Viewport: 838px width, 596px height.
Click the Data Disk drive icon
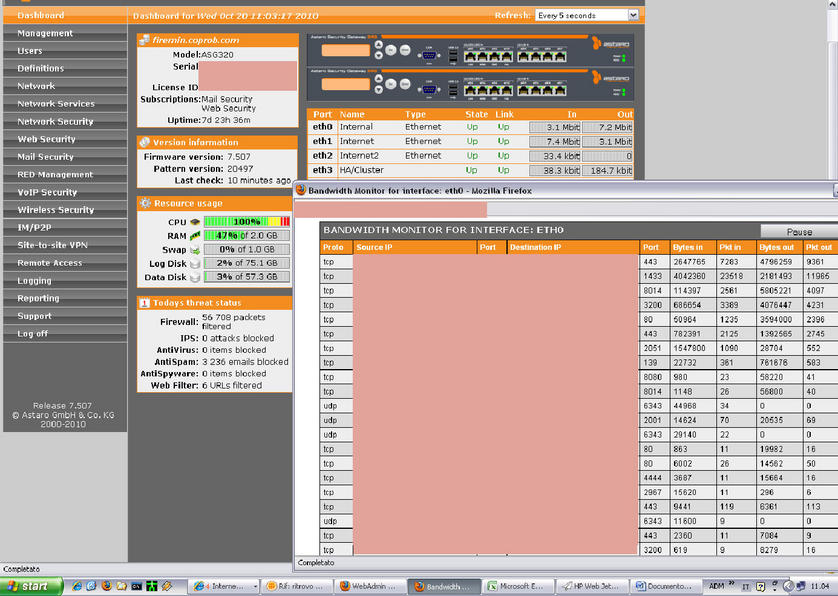195,277
